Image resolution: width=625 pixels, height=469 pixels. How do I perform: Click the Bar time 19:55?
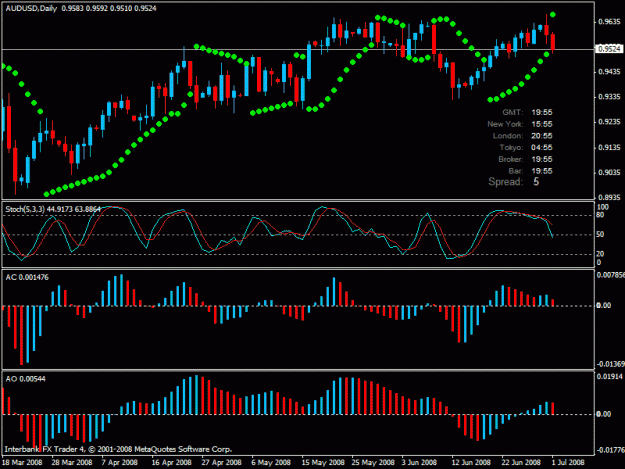pos(542,171)
